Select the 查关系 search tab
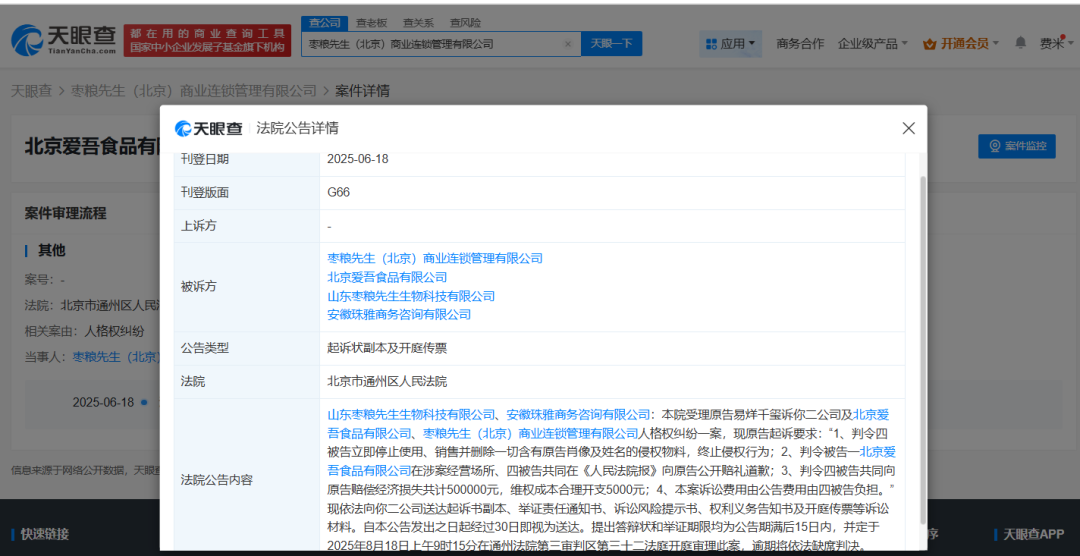1080x556 pixels. point(418,22)
